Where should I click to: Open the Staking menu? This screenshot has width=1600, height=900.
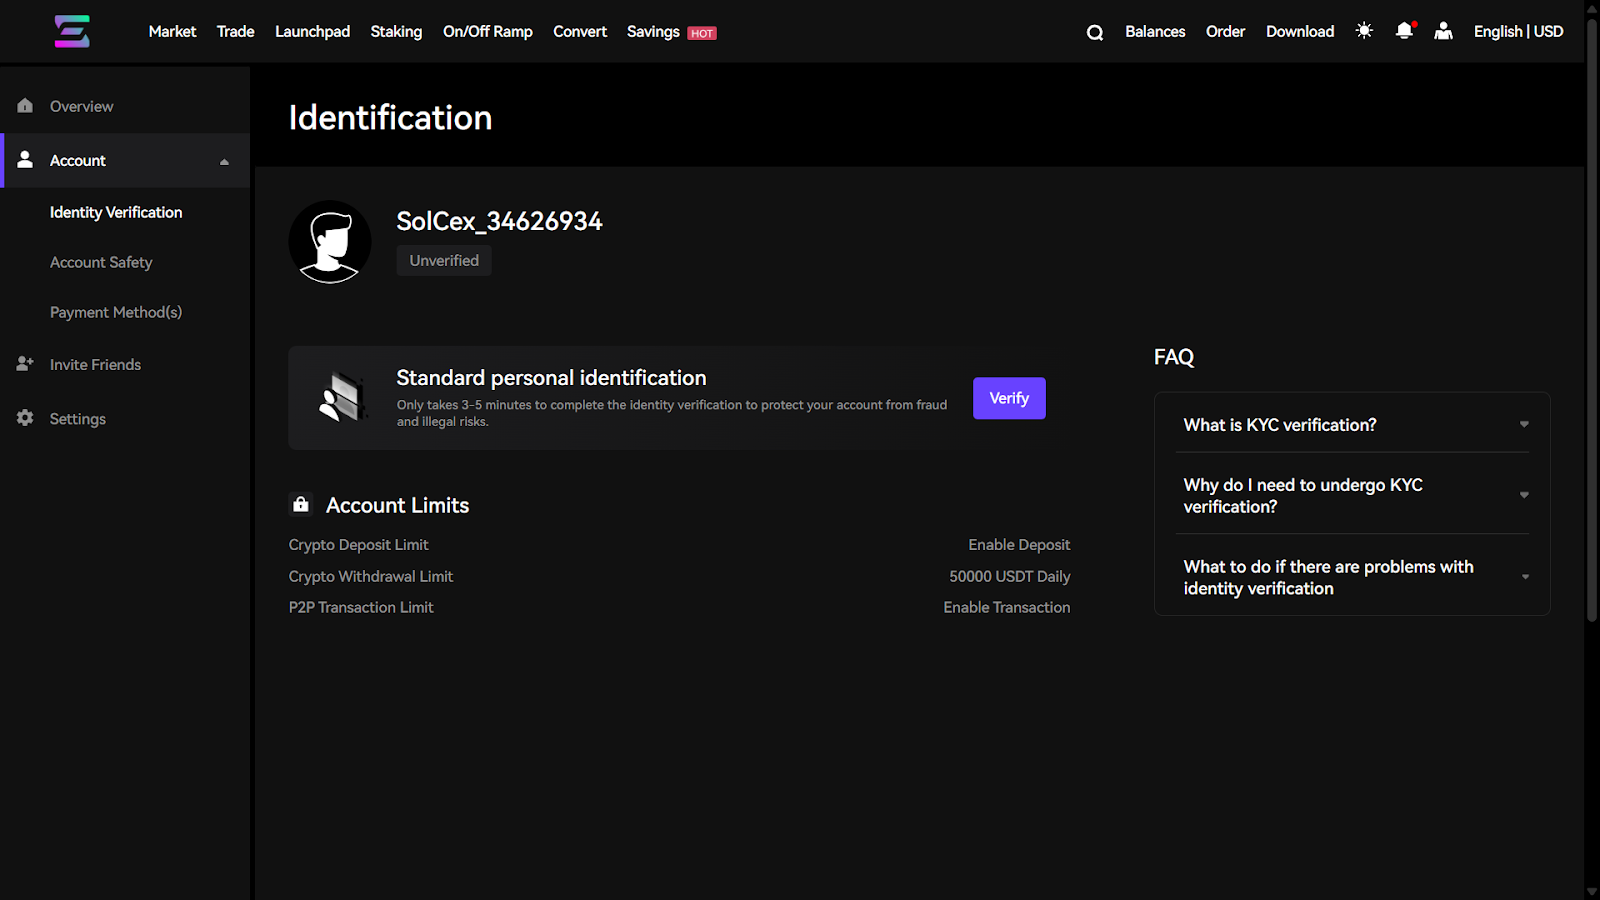396,32
